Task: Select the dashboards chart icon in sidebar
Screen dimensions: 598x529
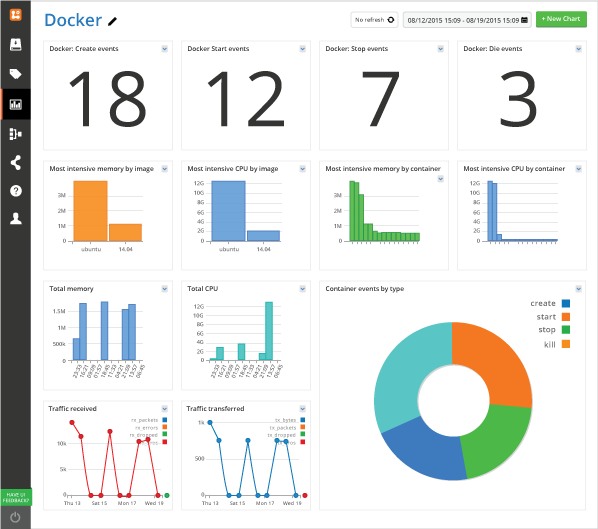Action: (x=16, y=104)
